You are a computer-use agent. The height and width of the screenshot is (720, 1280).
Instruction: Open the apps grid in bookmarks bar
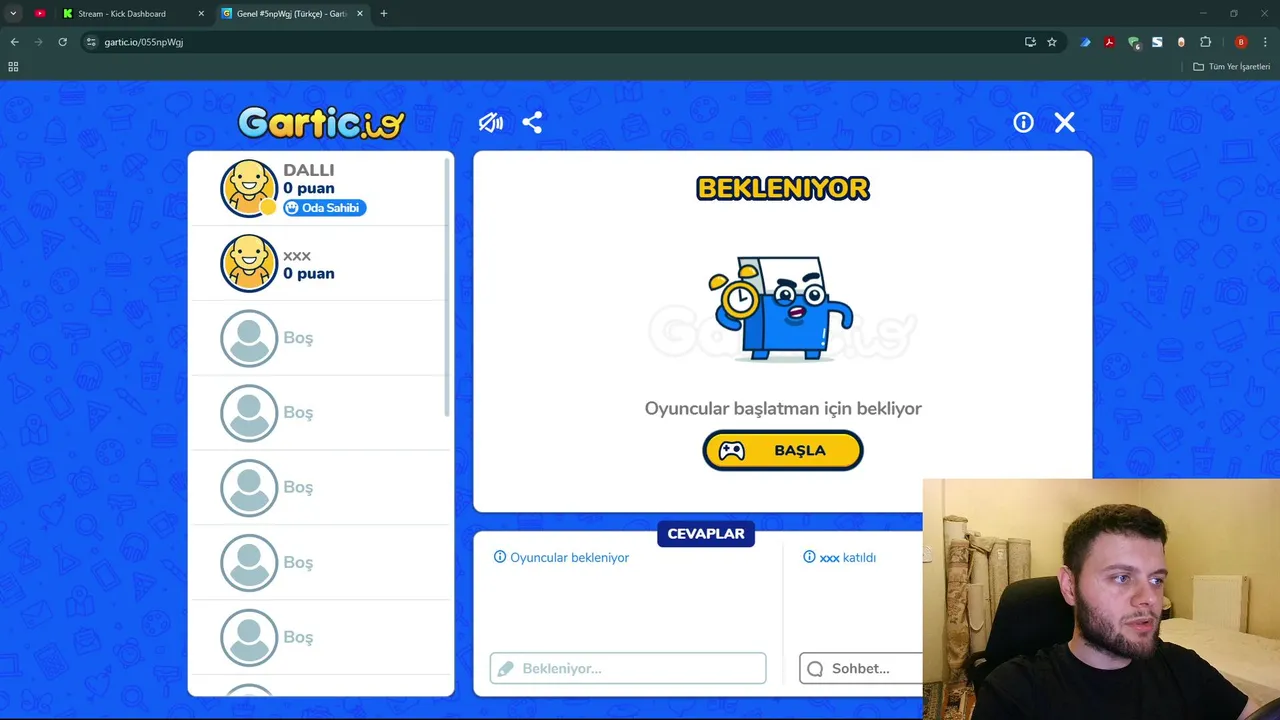(x=13, y=67)
